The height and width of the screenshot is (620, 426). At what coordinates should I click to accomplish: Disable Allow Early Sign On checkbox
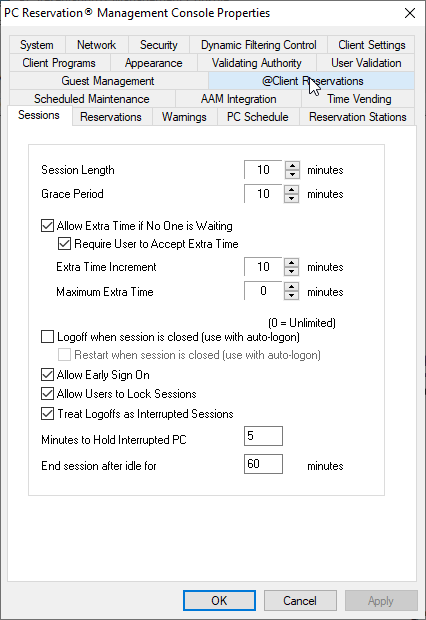(47, 374)
